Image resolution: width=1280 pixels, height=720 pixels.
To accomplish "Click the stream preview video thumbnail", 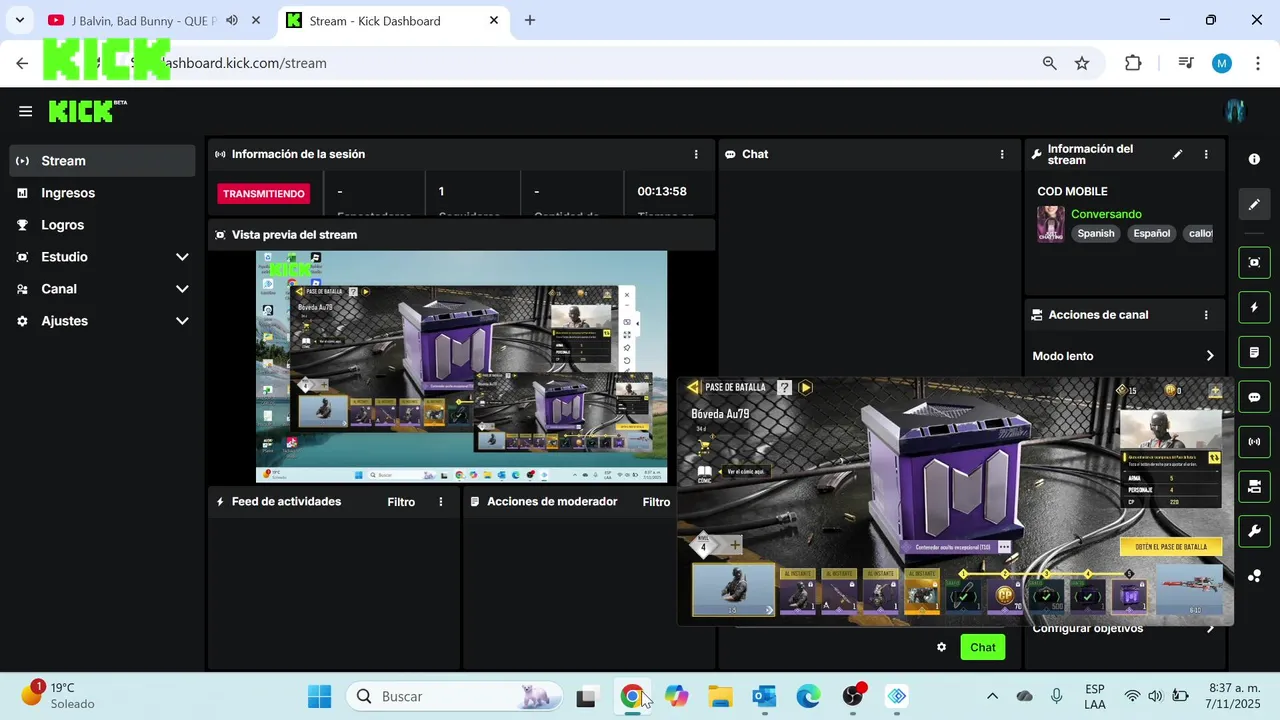I will 461,366.
